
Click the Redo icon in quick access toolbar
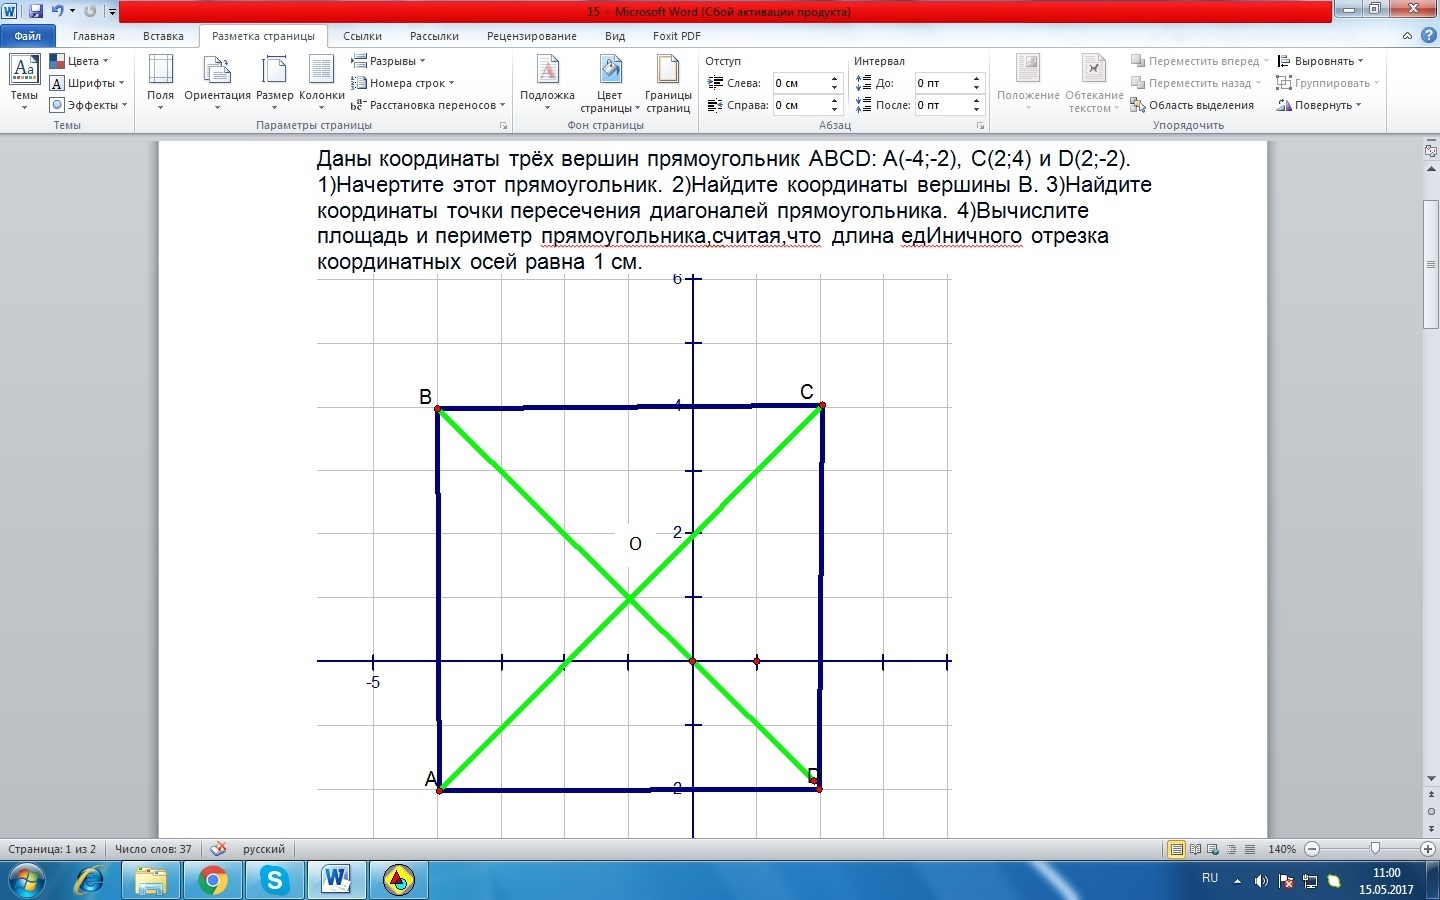(90, 11)
